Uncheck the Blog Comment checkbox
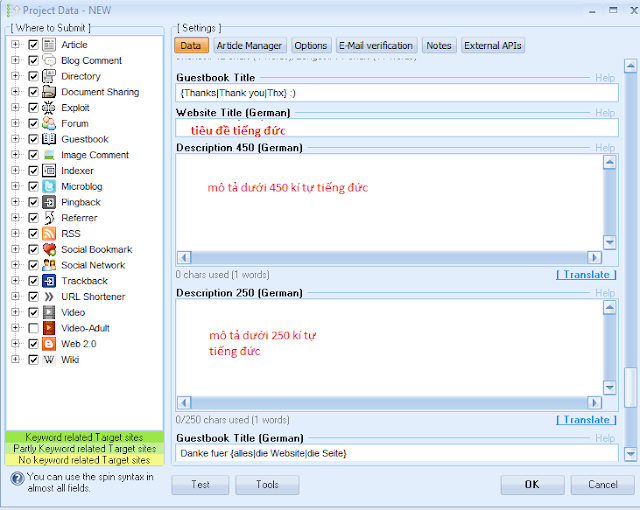Viewport: 640px width, 510px height. (33, 60)
